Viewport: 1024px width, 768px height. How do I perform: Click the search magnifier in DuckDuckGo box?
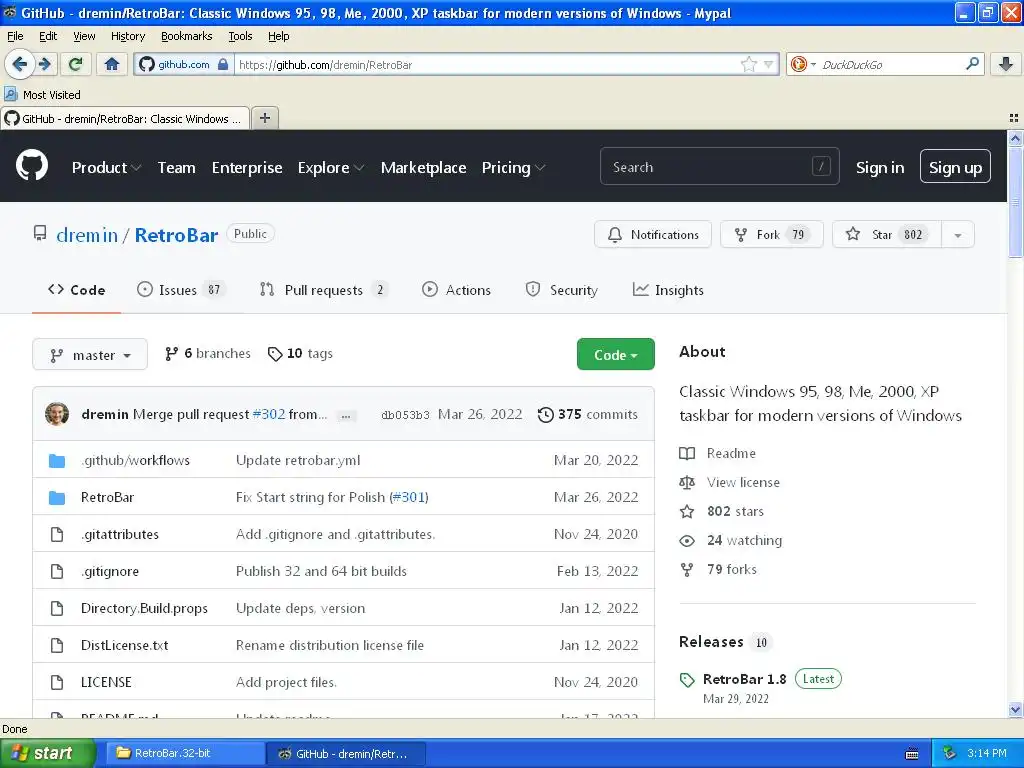pyautogui.click(x=972, y=64)
